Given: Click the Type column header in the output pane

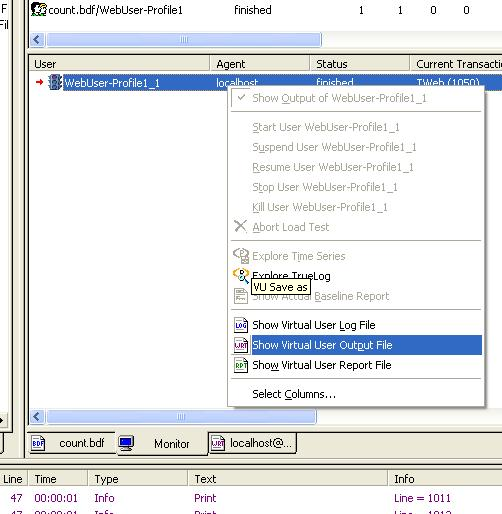Looking at the screenshot, I should click(138, 479).
